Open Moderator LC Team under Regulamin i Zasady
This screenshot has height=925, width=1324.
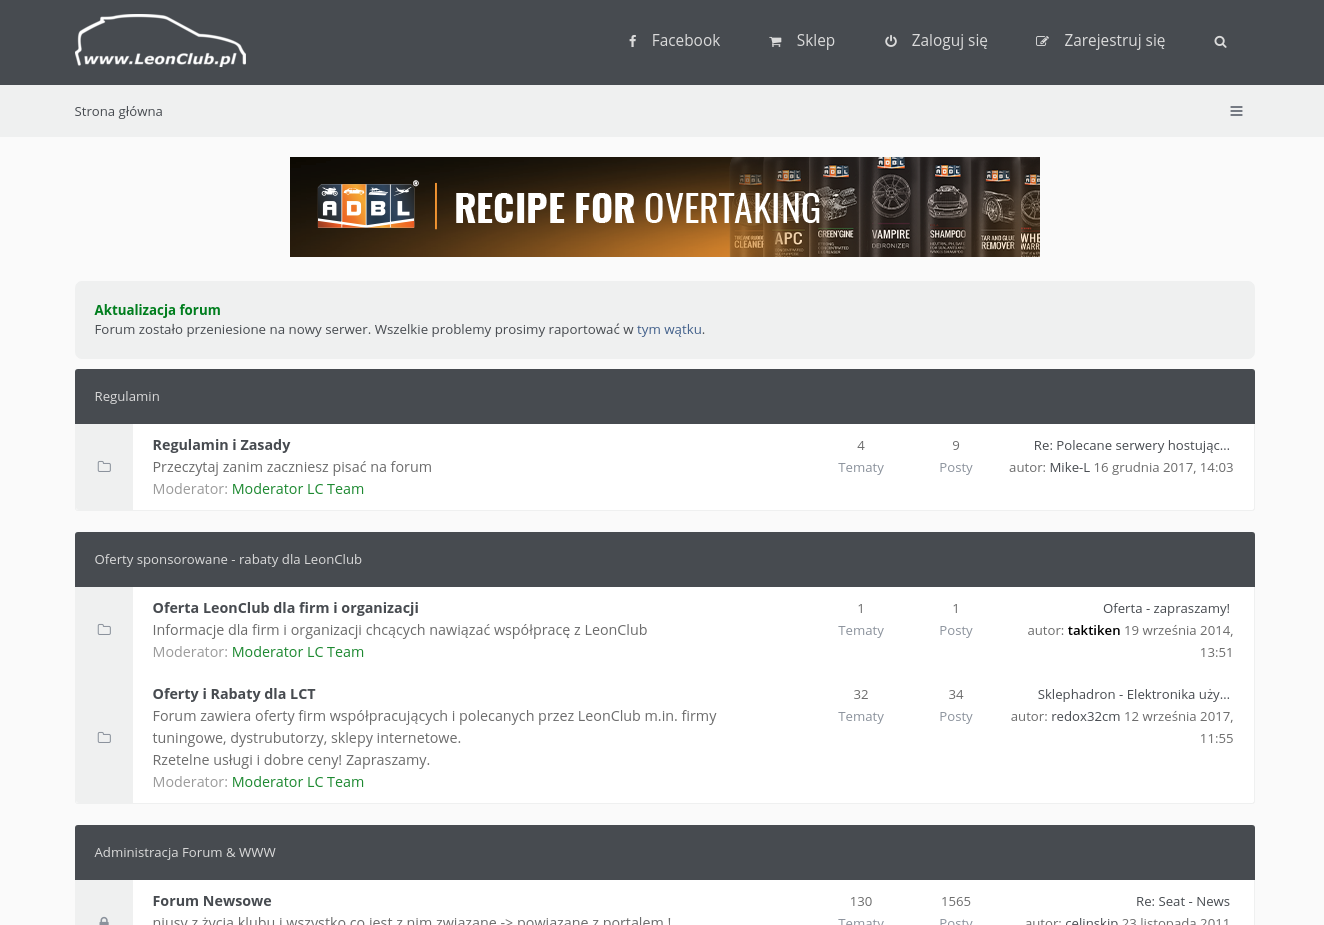click(298, 489)
